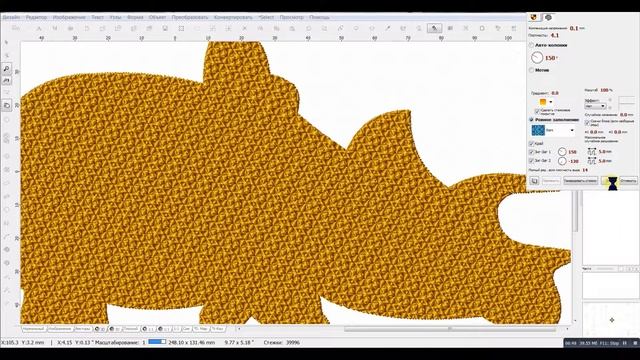Toggle the Сдвиг блока checkbox

[x=587, y=122]
